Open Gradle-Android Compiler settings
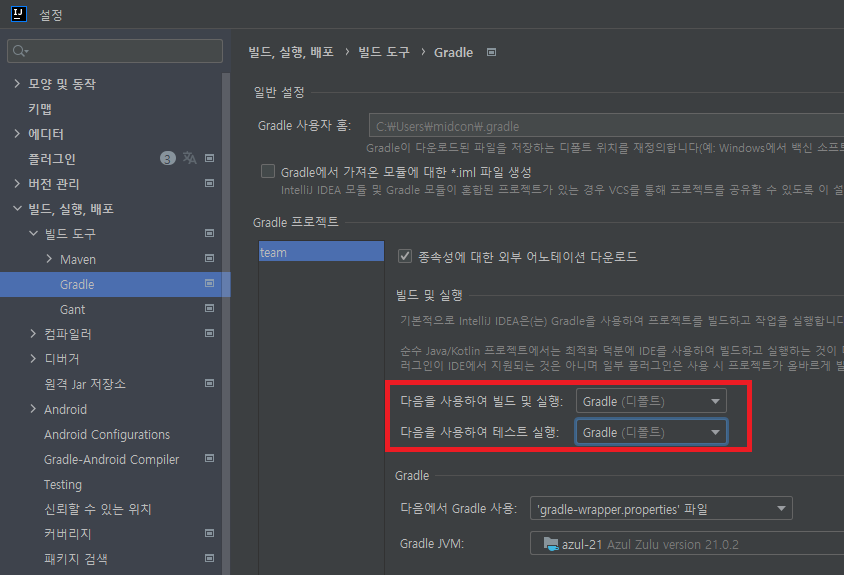 pyautogui.click(x=111, y=459)
